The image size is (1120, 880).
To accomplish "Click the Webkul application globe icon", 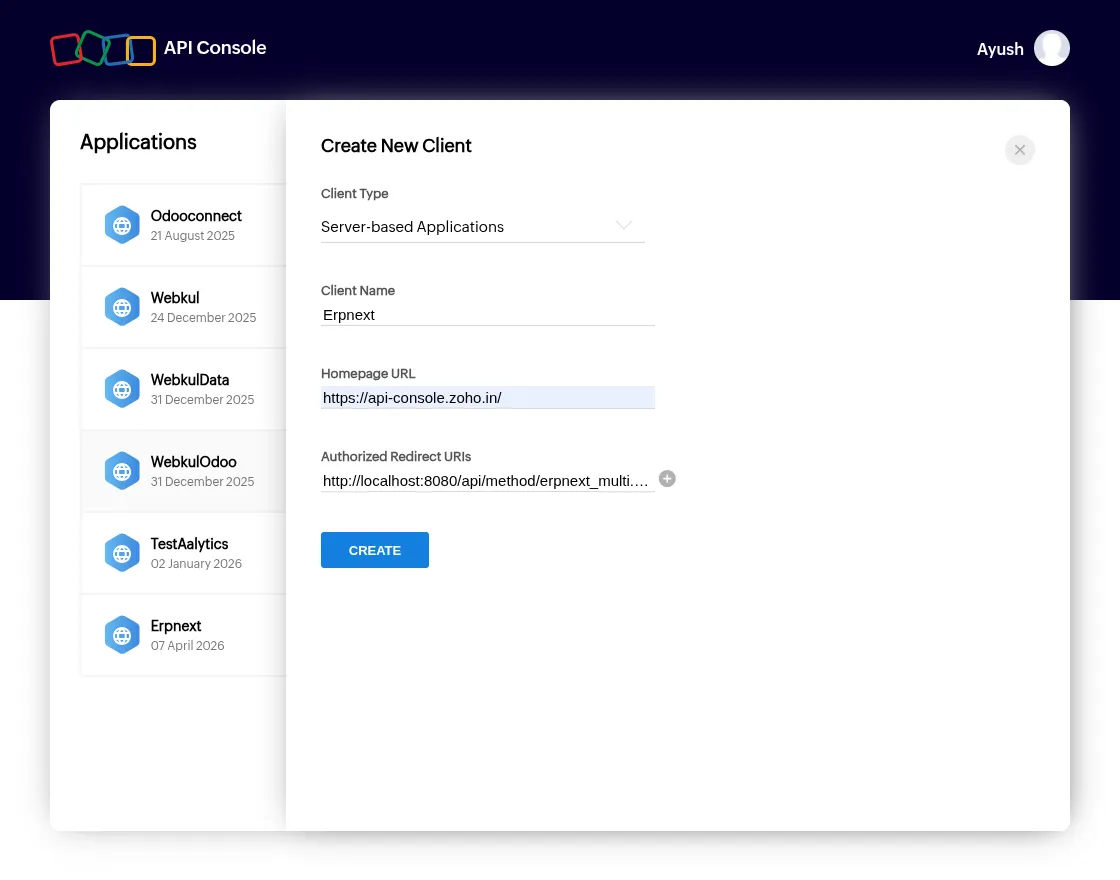I will pos(122,307).
